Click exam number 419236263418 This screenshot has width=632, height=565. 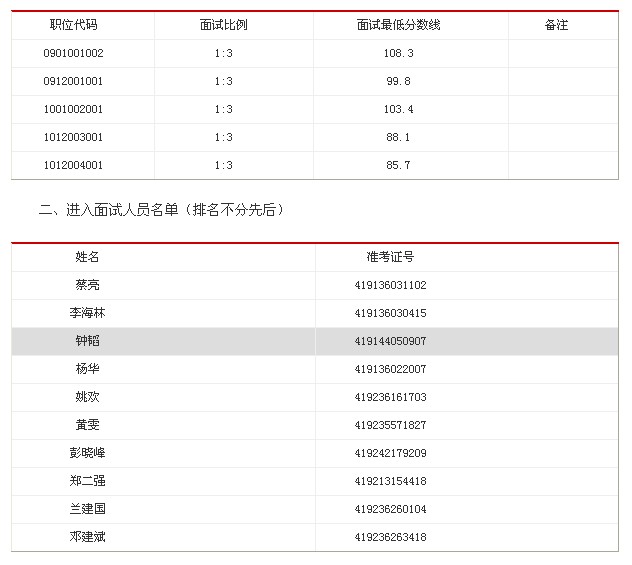tap(390, 537)
